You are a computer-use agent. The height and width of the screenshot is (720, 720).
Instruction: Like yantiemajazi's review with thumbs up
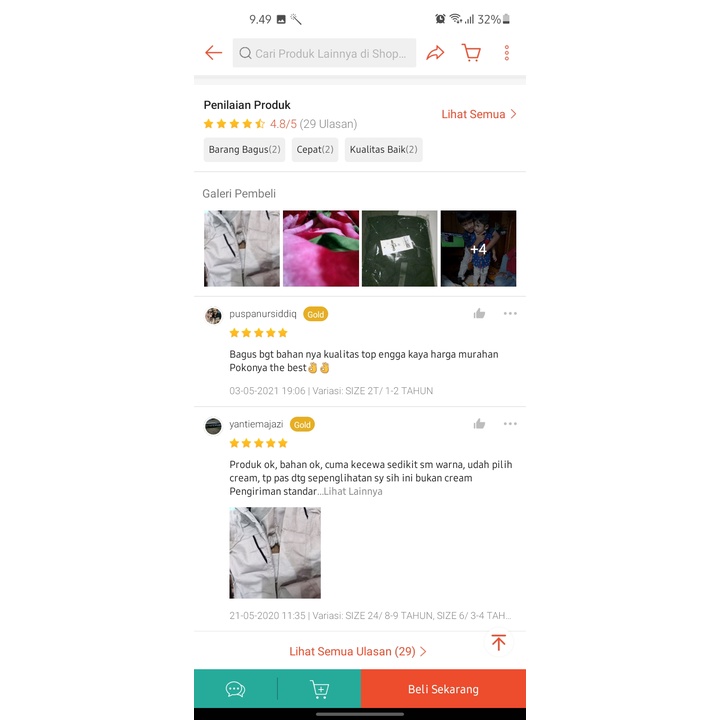[479, 424]
